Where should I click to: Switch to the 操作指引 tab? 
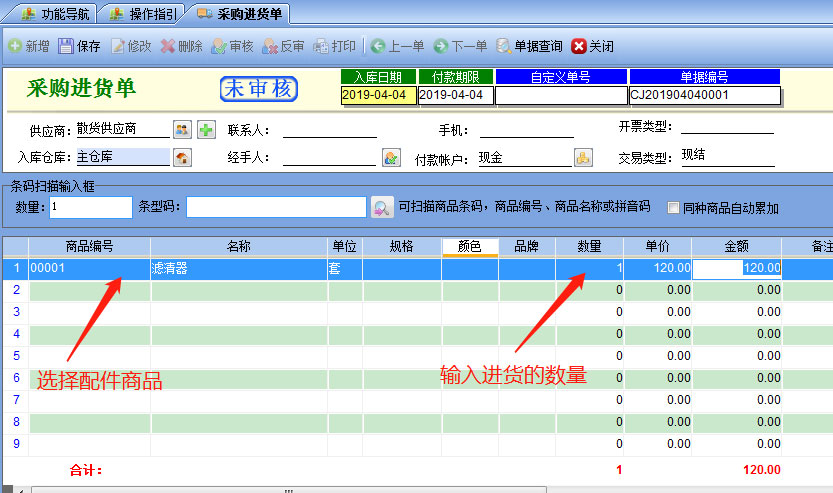(145, 14)
